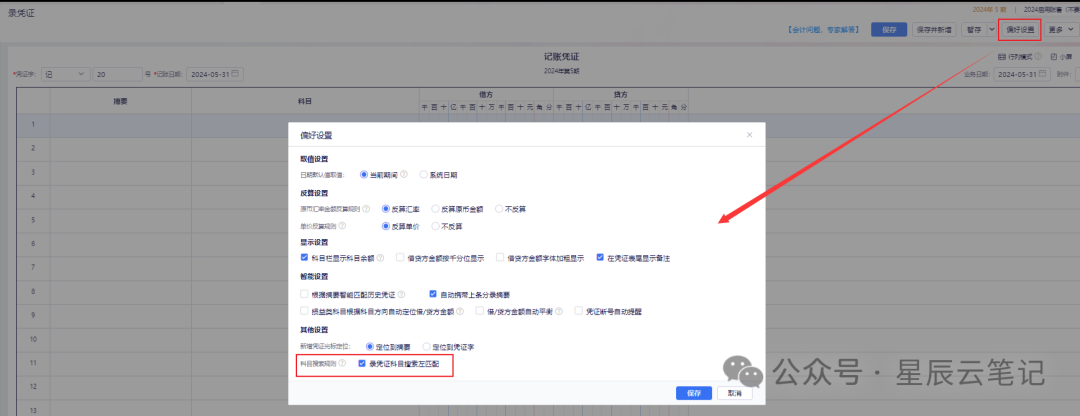
Task: Click help icon beside 单价反算规则
Action: click(342, 225)
